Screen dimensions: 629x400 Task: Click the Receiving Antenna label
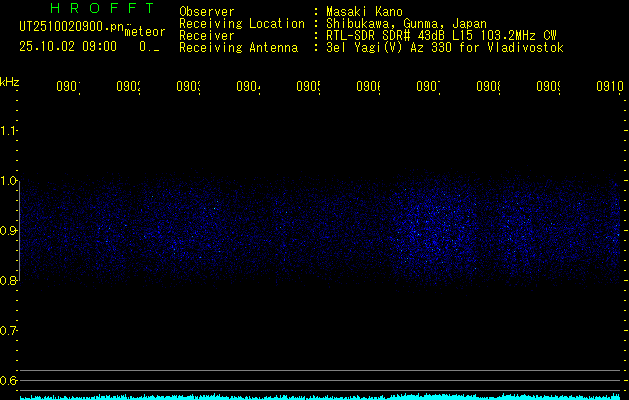pyautogui.click(x=239, y=48)
